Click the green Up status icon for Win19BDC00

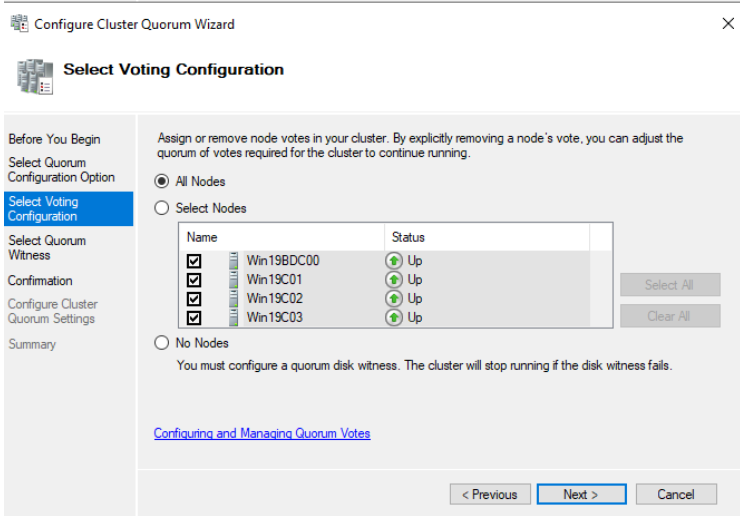pyautogui.click(x=394, y=261)
